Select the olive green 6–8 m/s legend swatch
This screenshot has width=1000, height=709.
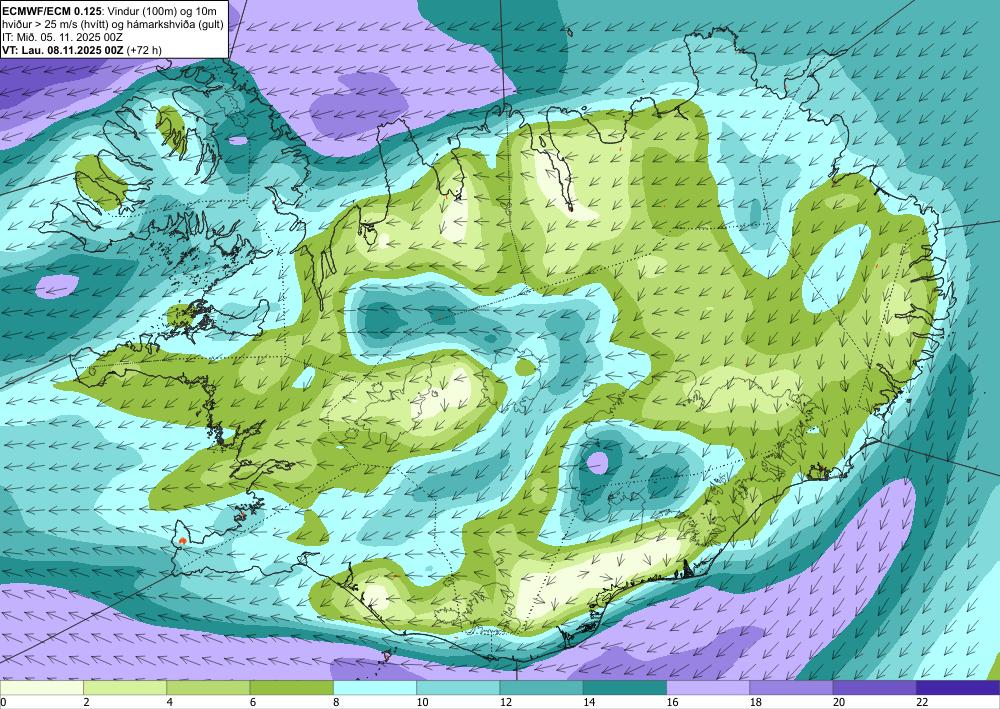click(291, 688)
